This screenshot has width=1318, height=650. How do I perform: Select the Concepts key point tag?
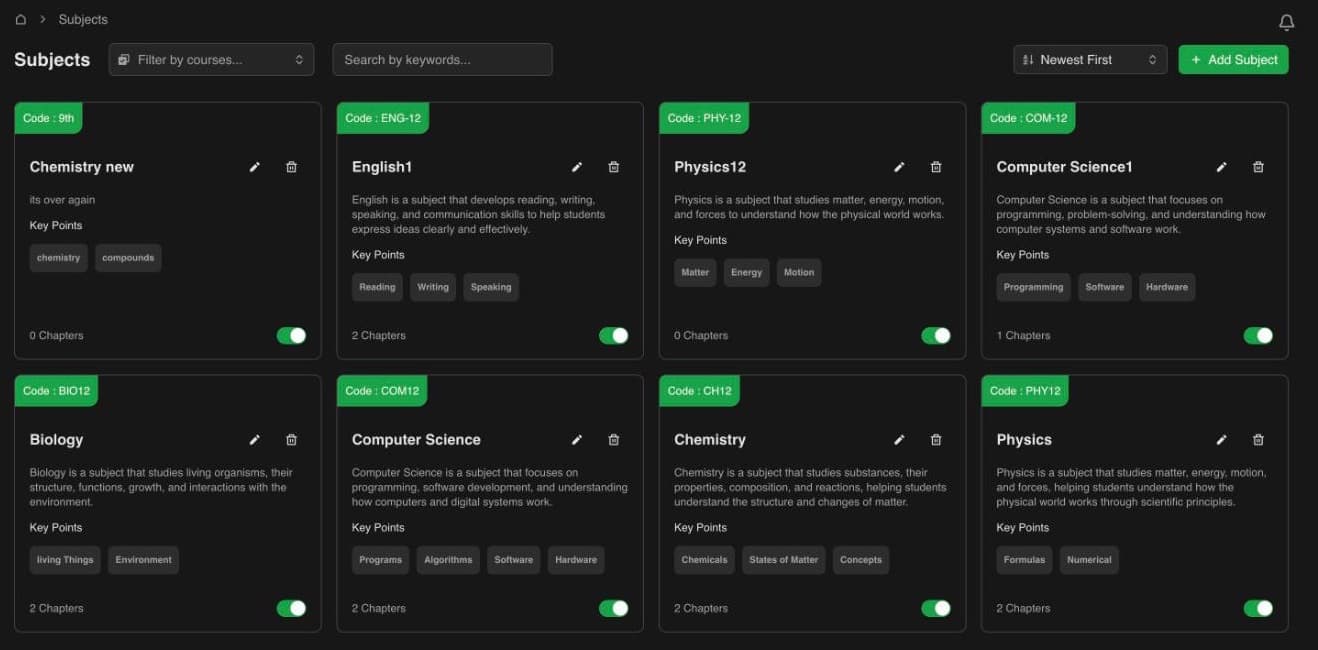coord(861,560)
